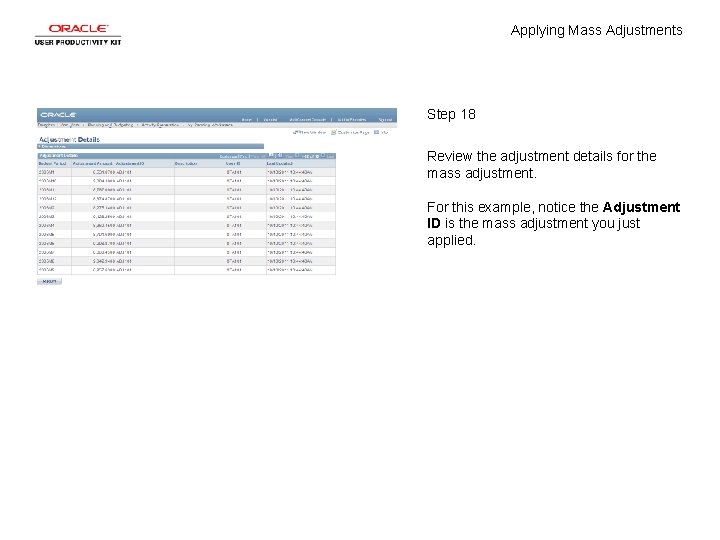The image size is (720, 540).
Task: Click the next-rows arrow in grid
Action: coord(323,155)
